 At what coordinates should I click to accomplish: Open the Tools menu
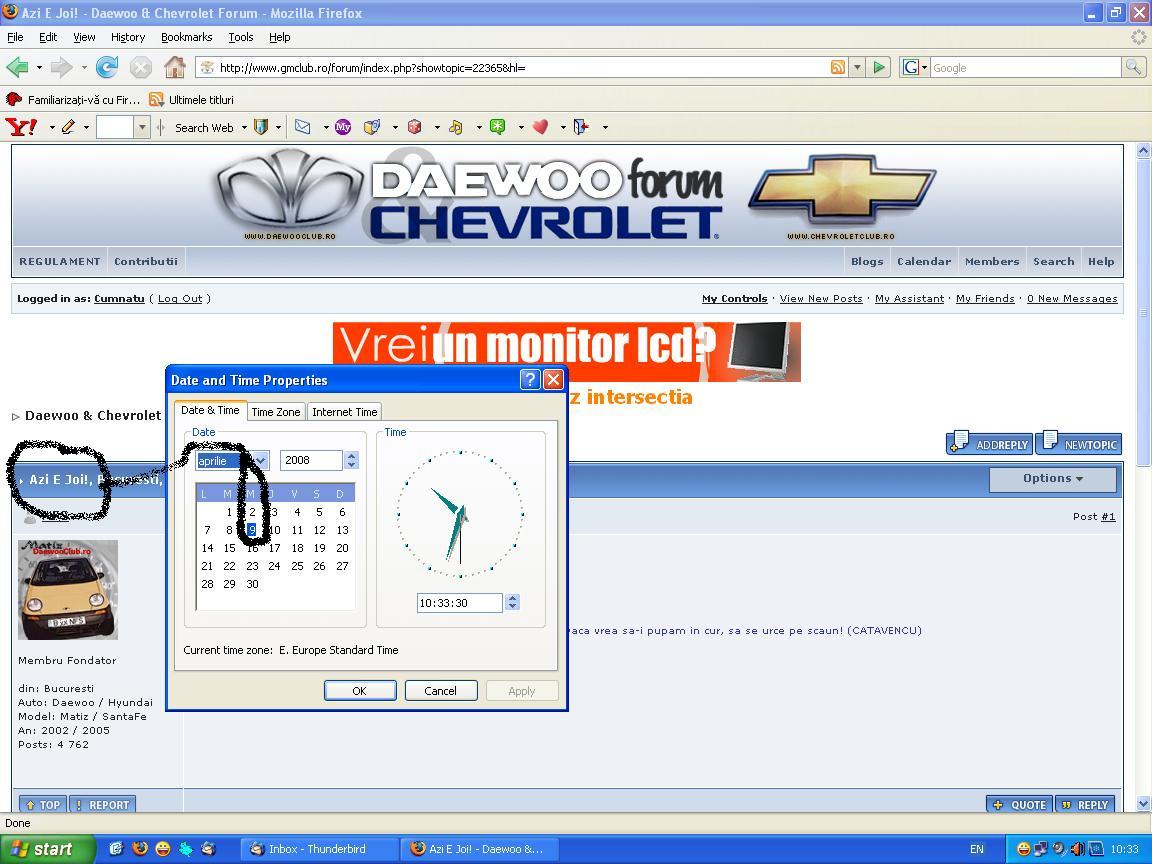241,37
